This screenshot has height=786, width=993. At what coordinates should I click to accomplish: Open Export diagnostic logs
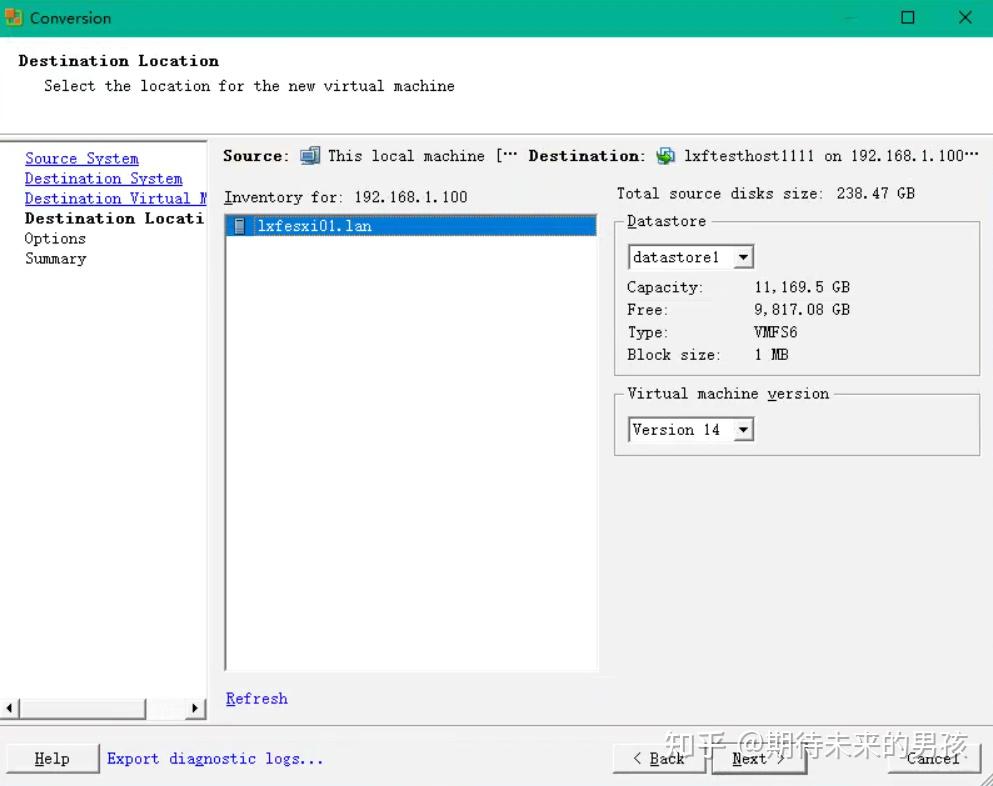216,758
